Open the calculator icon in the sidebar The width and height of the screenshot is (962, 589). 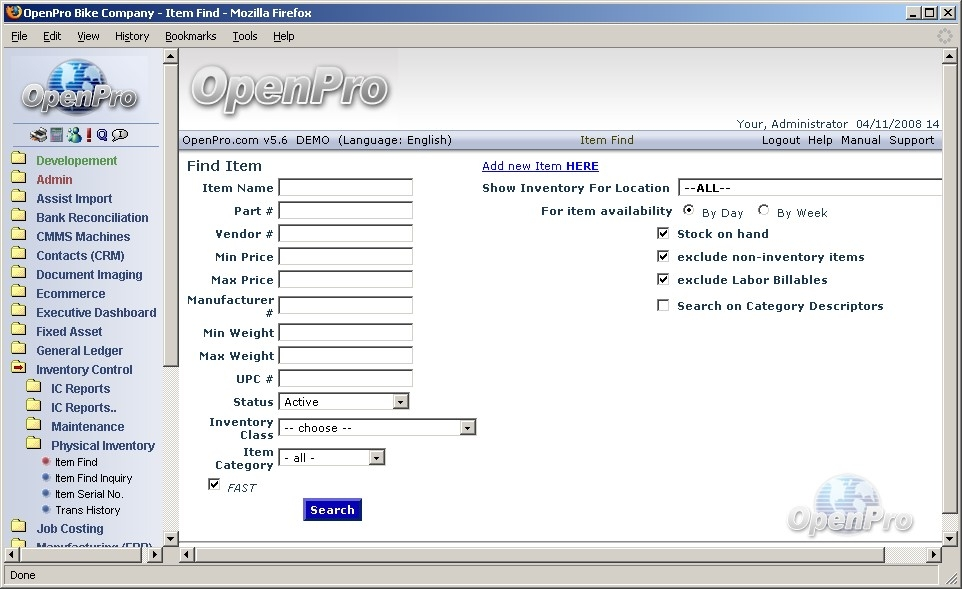click(57, 135)
